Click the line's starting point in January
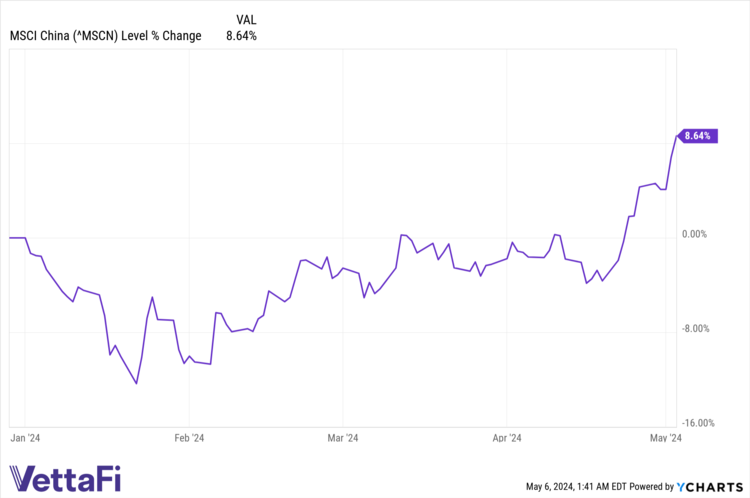 point(9,238)
